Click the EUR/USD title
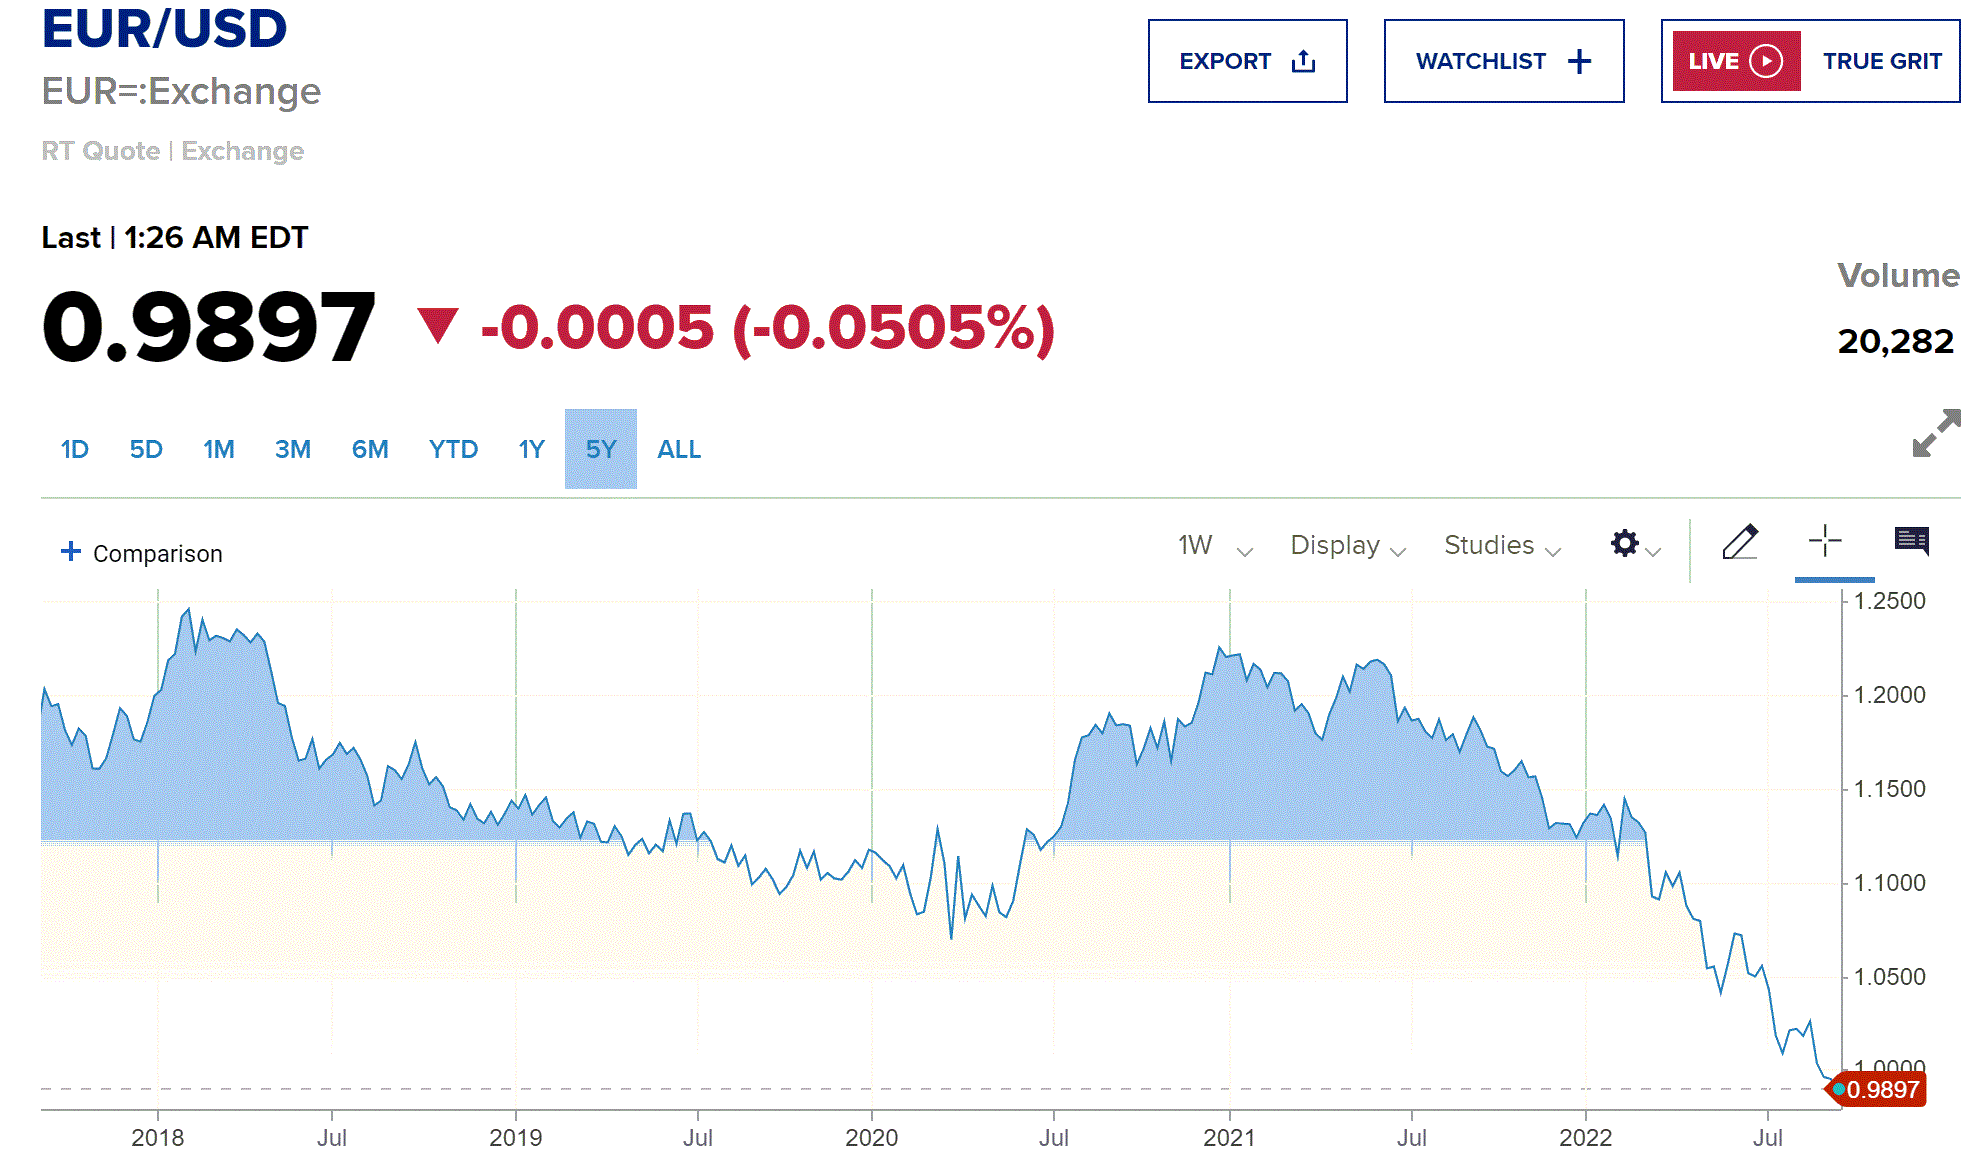 click(x=164, y=28)
